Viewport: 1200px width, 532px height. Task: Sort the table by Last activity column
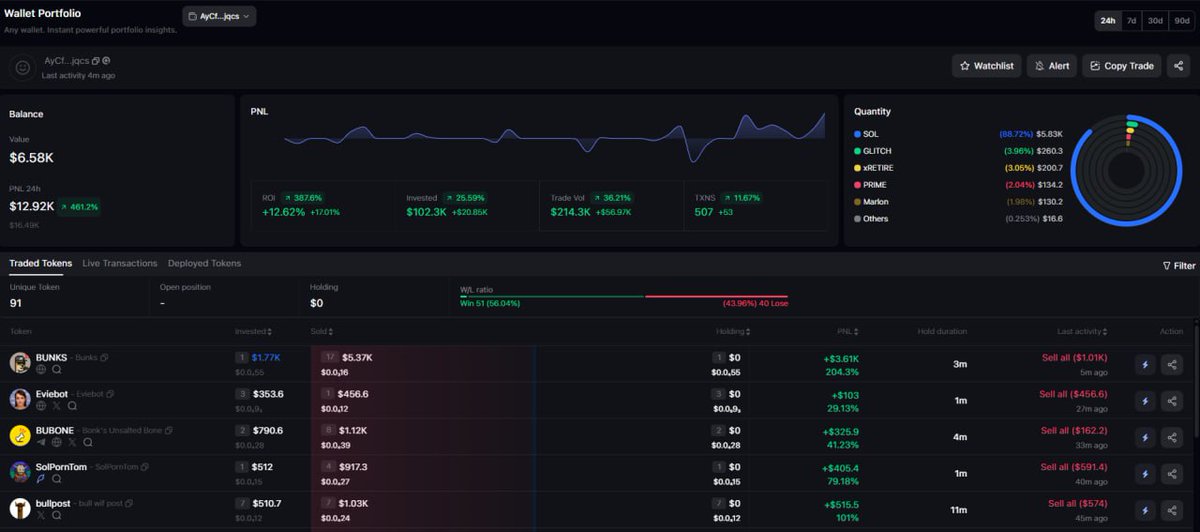click(1083, 331)
